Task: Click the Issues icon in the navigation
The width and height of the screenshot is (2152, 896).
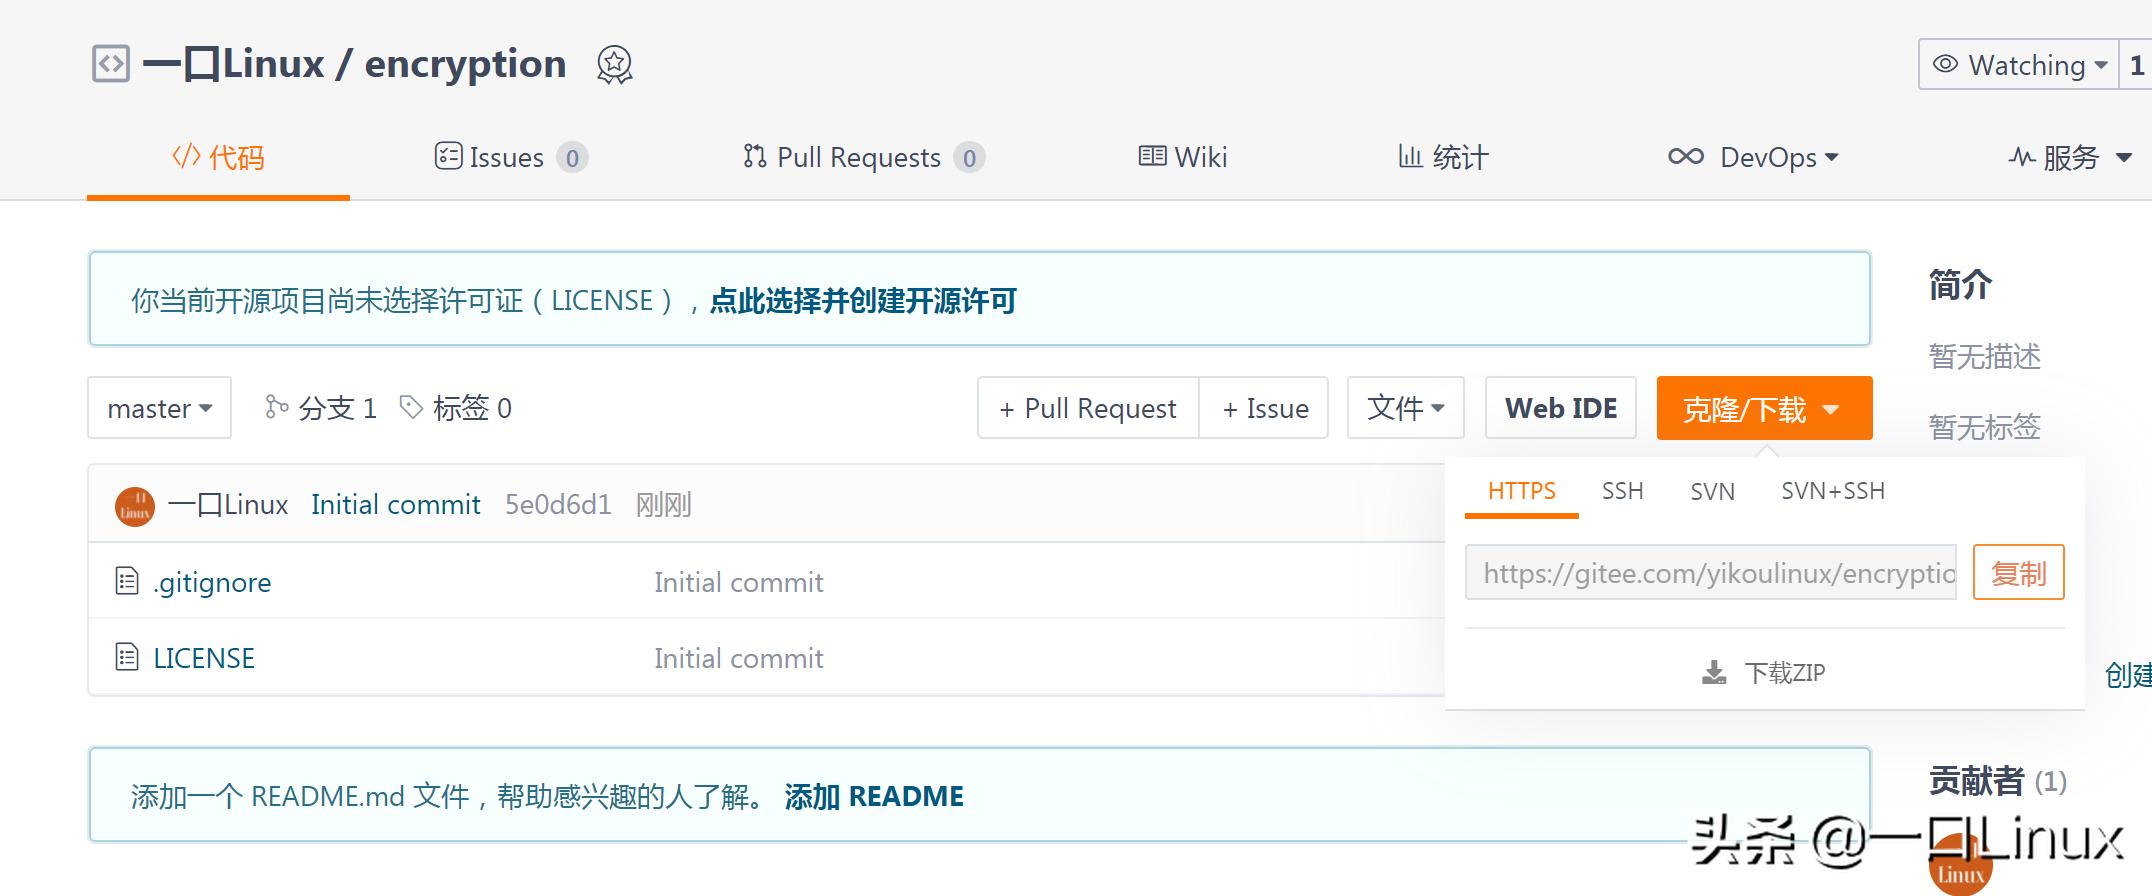Action: pos(448,156)
